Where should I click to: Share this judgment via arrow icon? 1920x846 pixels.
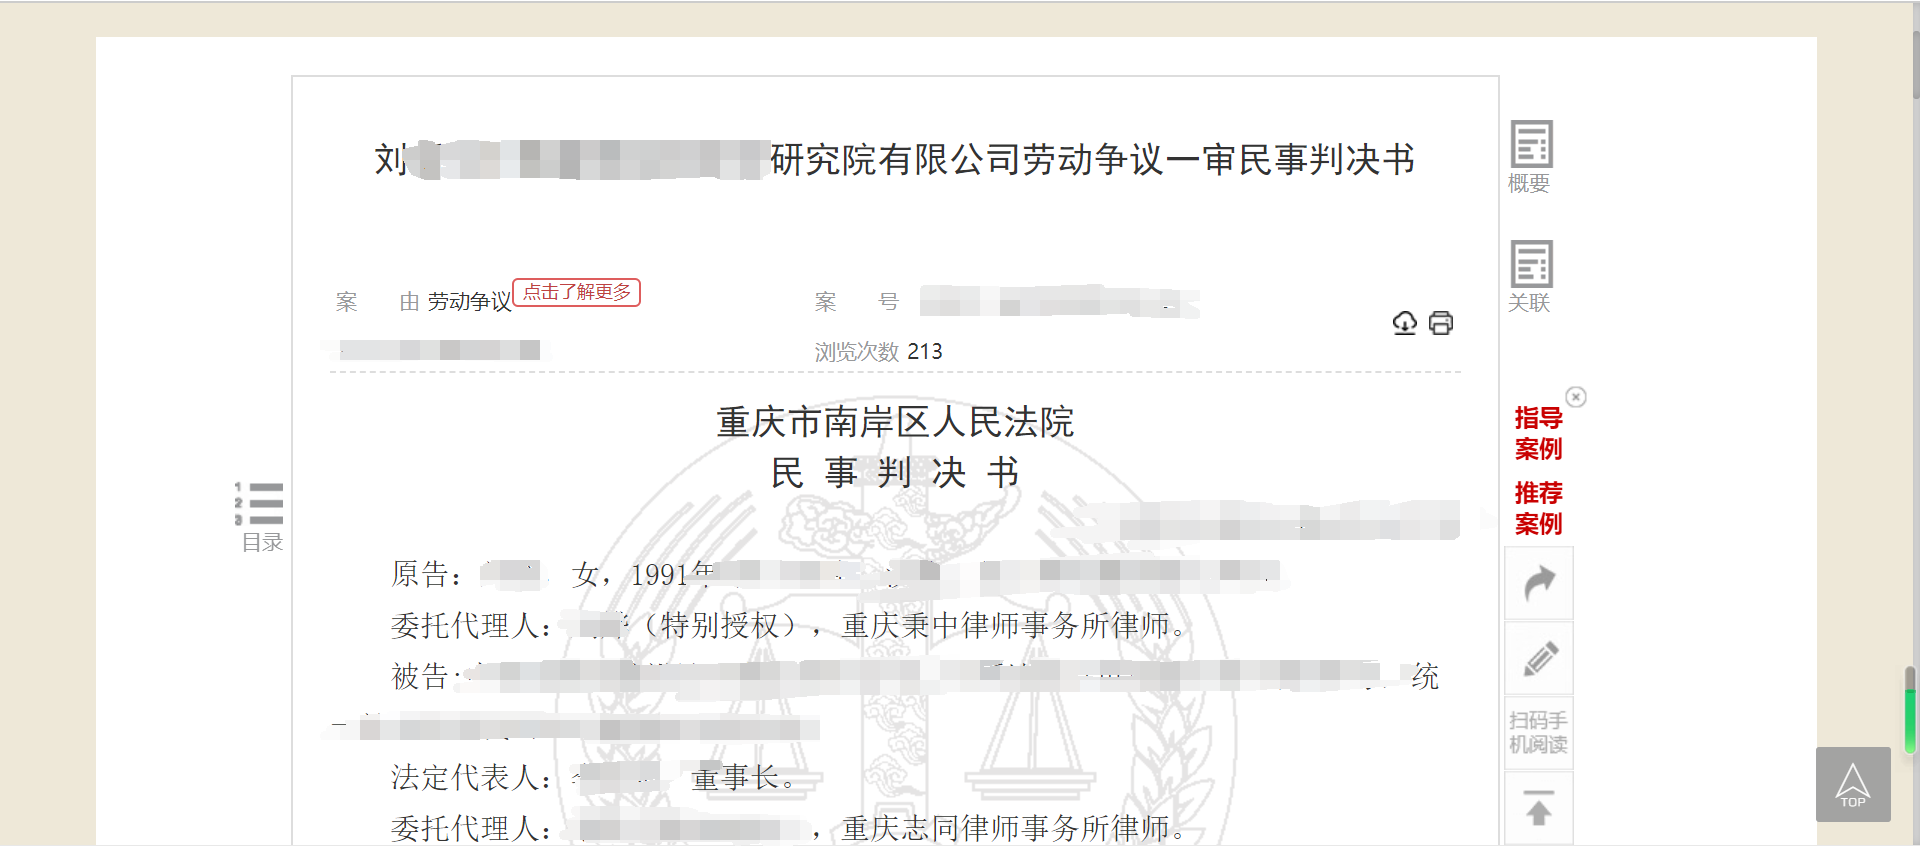pos(1539,584)
